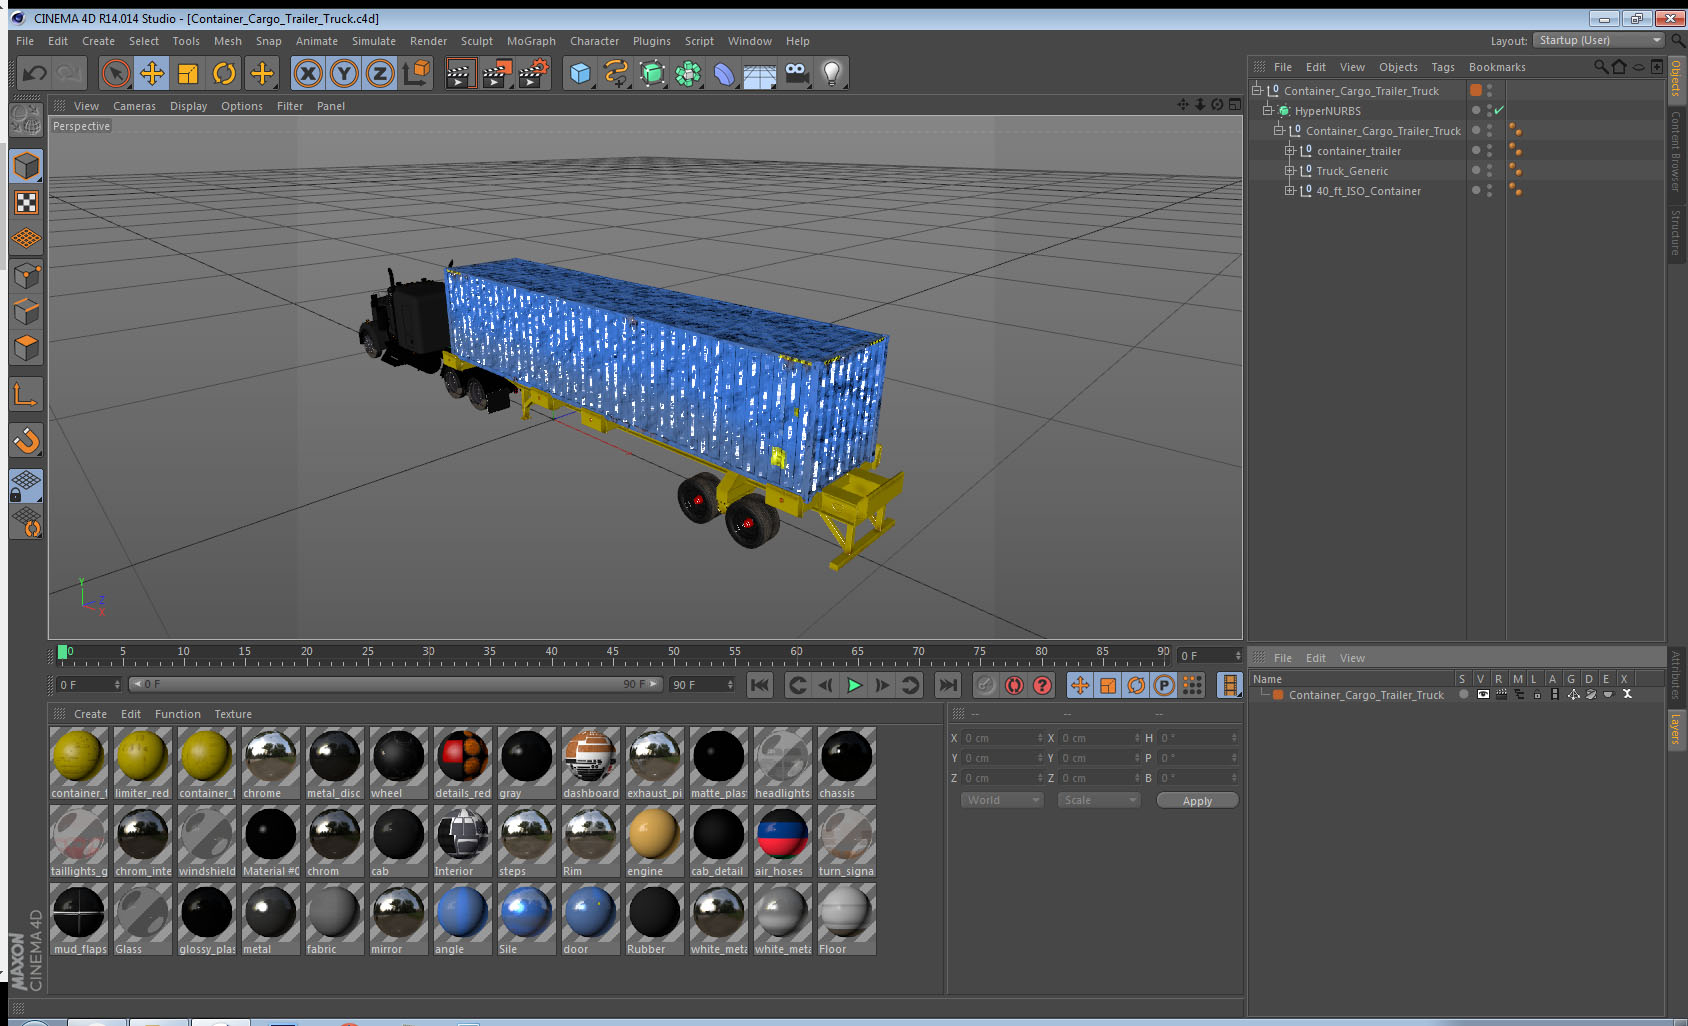
Task: Go to start of animation
Action: coord(760,685)
